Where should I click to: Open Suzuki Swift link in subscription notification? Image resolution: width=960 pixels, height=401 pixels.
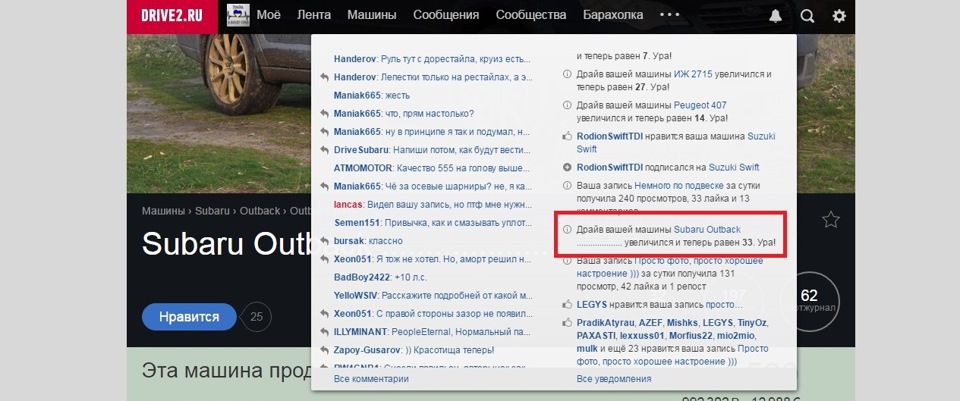(x=734, y=167)
